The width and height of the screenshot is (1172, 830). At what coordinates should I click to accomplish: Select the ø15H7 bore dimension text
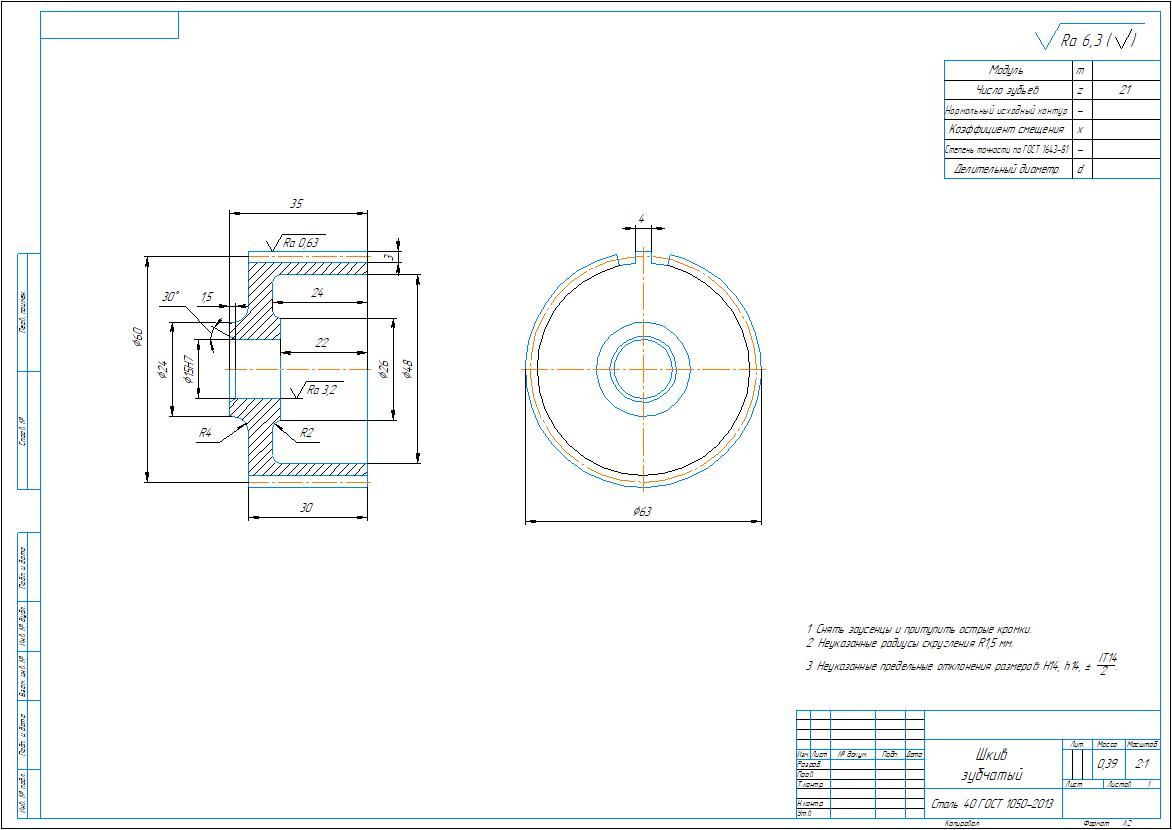point(188,368)
